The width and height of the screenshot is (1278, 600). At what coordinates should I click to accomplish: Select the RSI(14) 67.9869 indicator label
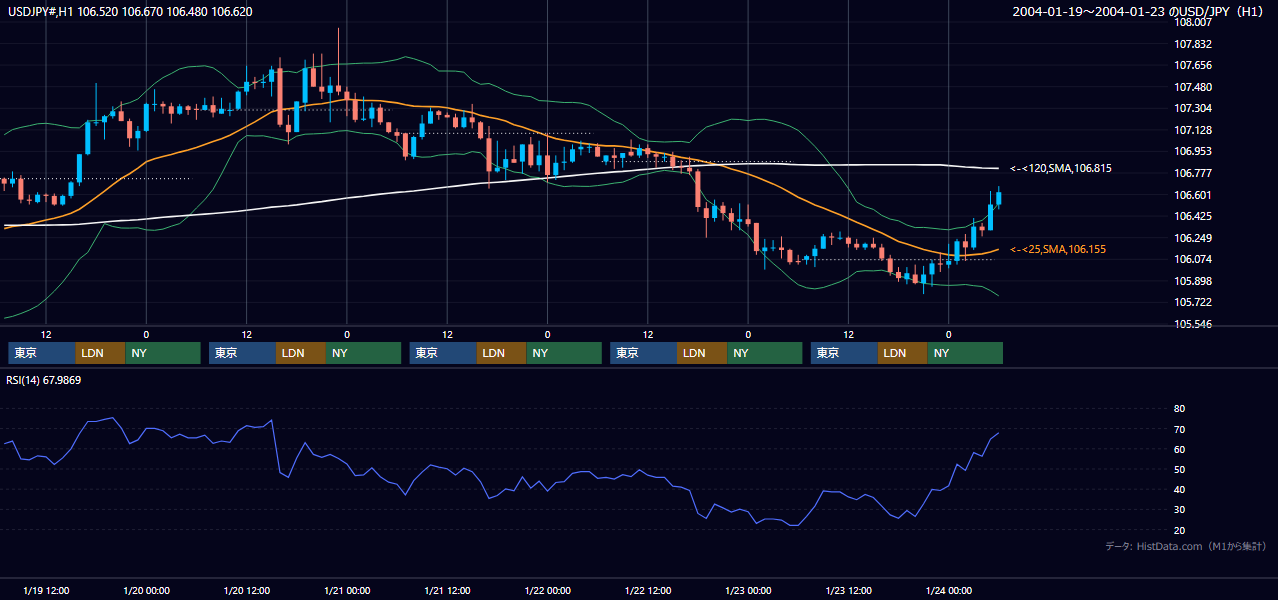pos(44,380)
